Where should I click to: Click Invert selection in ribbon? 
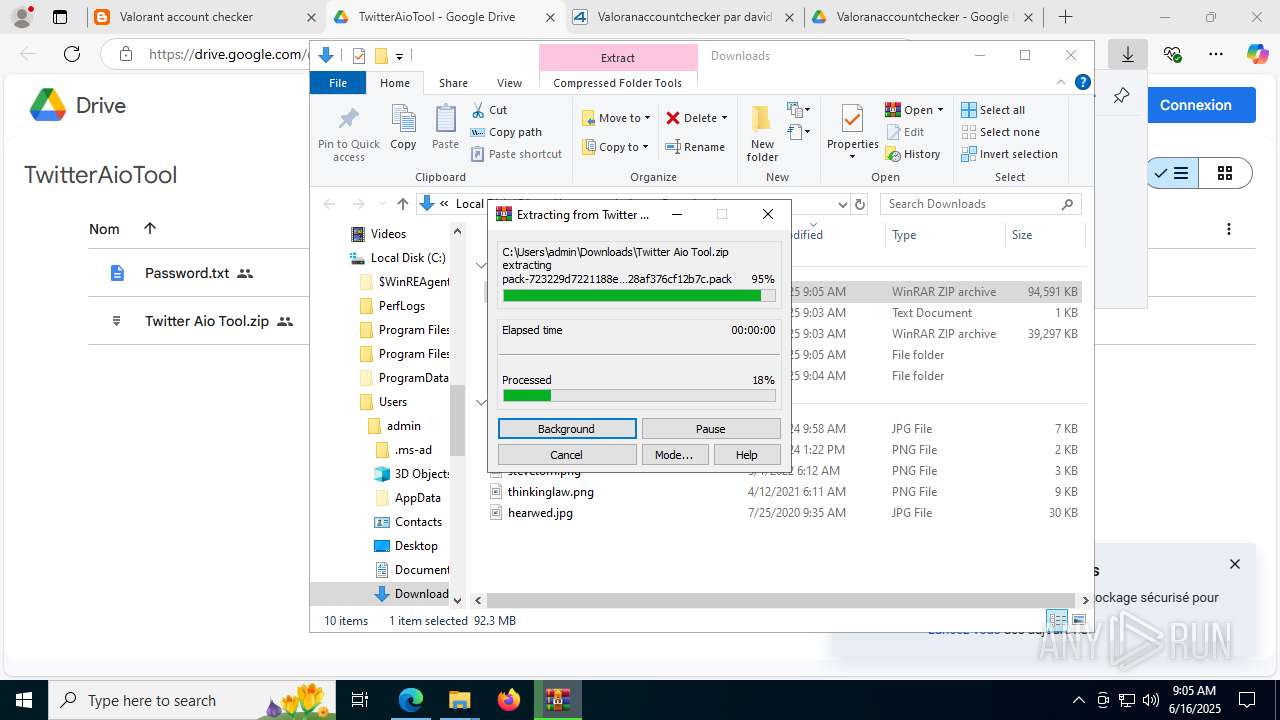click(1009, 154)
